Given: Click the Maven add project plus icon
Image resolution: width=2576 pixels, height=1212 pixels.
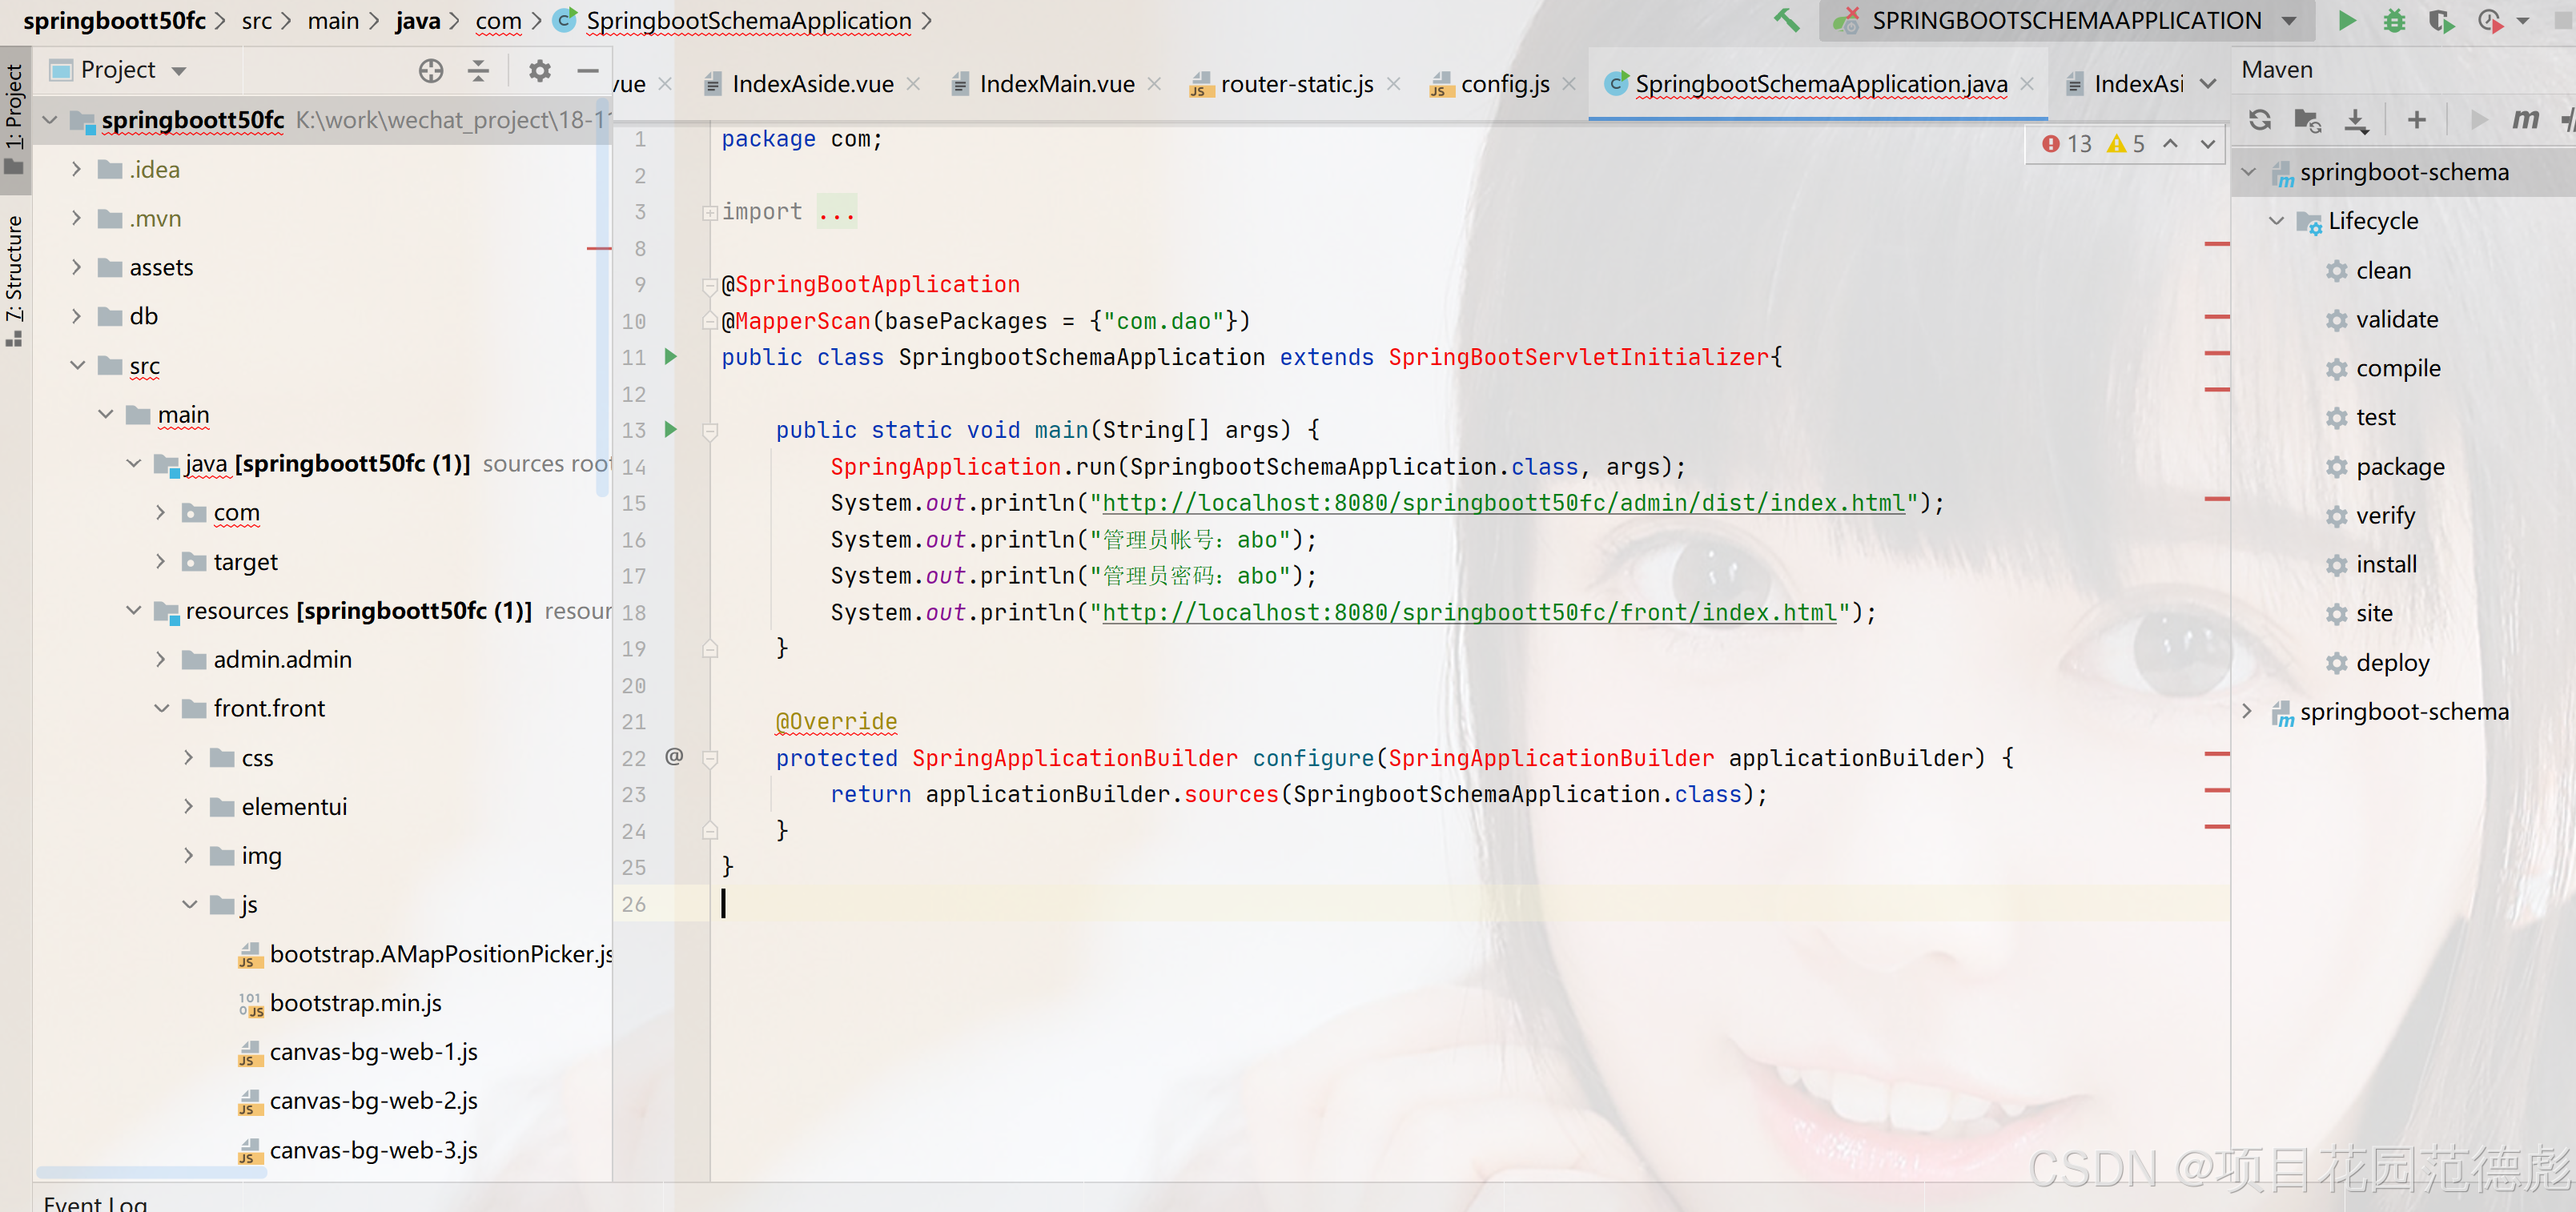Looking at the screenshot, I should [2416, 120].
